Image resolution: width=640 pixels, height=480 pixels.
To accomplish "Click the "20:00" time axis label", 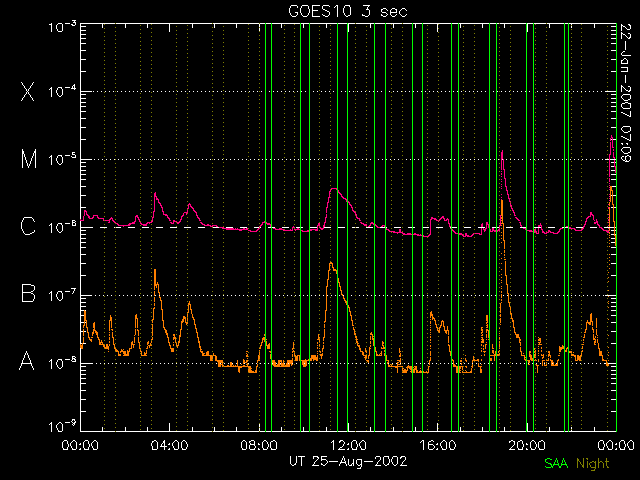I will tap(527, 445).
